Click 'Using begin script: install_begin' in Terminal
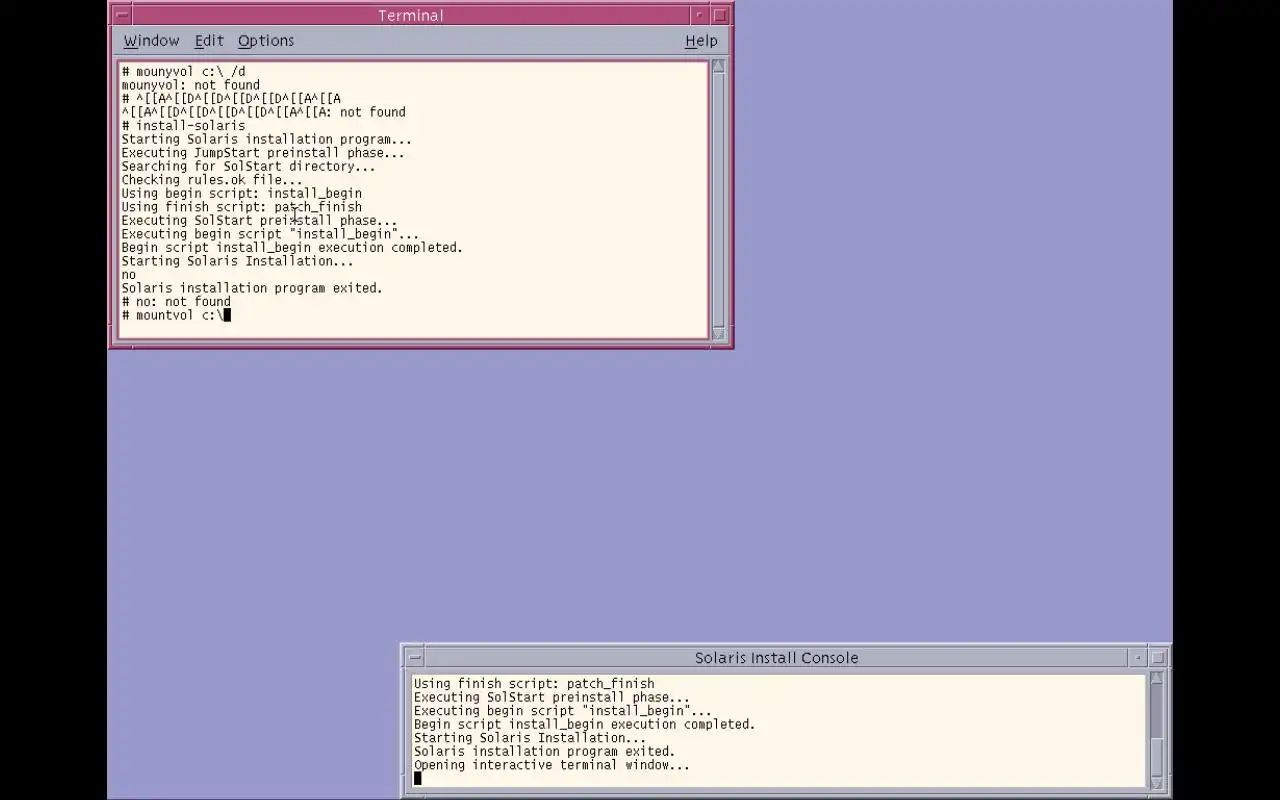 241,194
